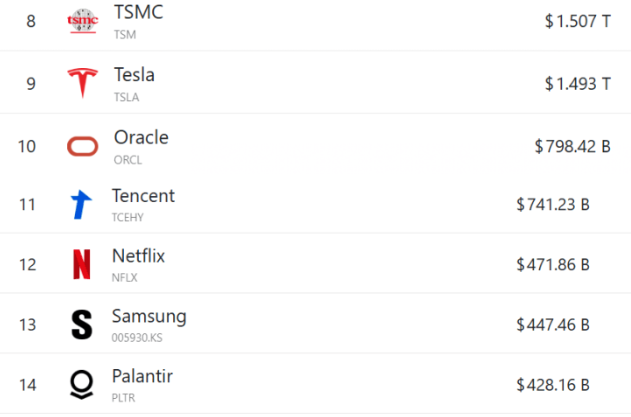Select the Samsung company name
This screenshot has height=417, width=631.
click(149, 316)
